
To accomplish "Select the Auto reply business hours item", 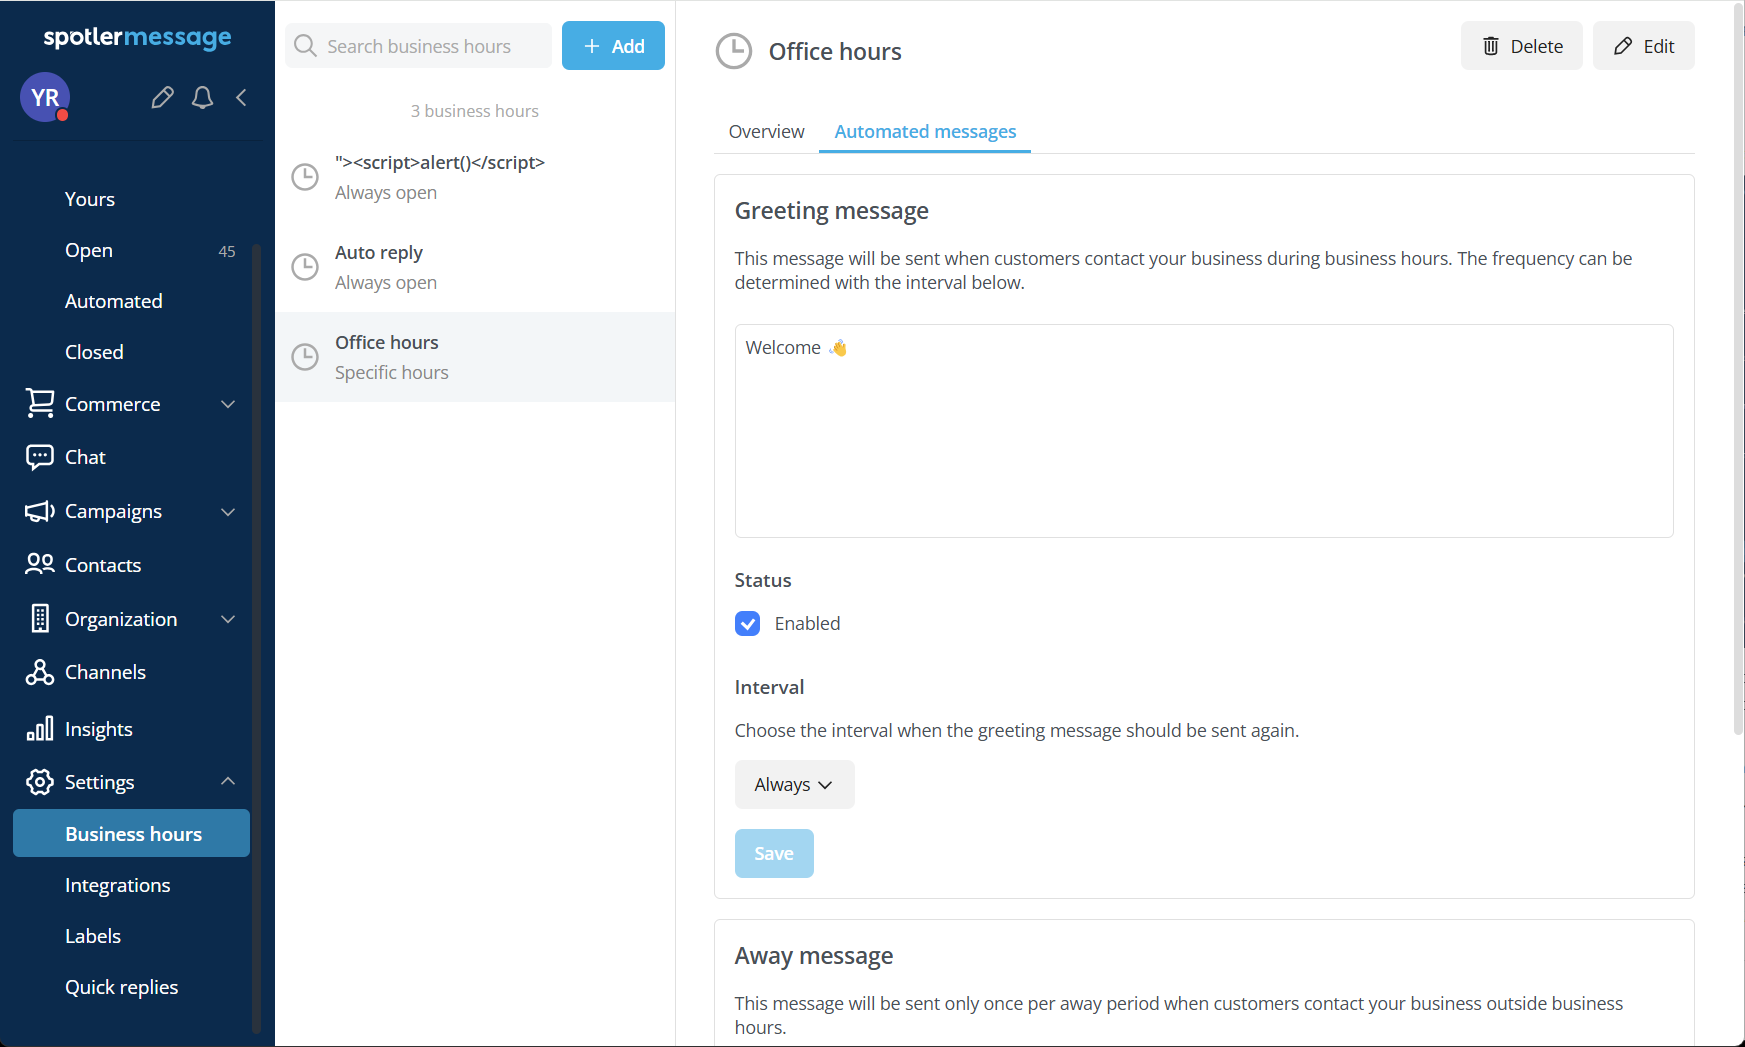I will pyautogui.click(x=475, y=267).
